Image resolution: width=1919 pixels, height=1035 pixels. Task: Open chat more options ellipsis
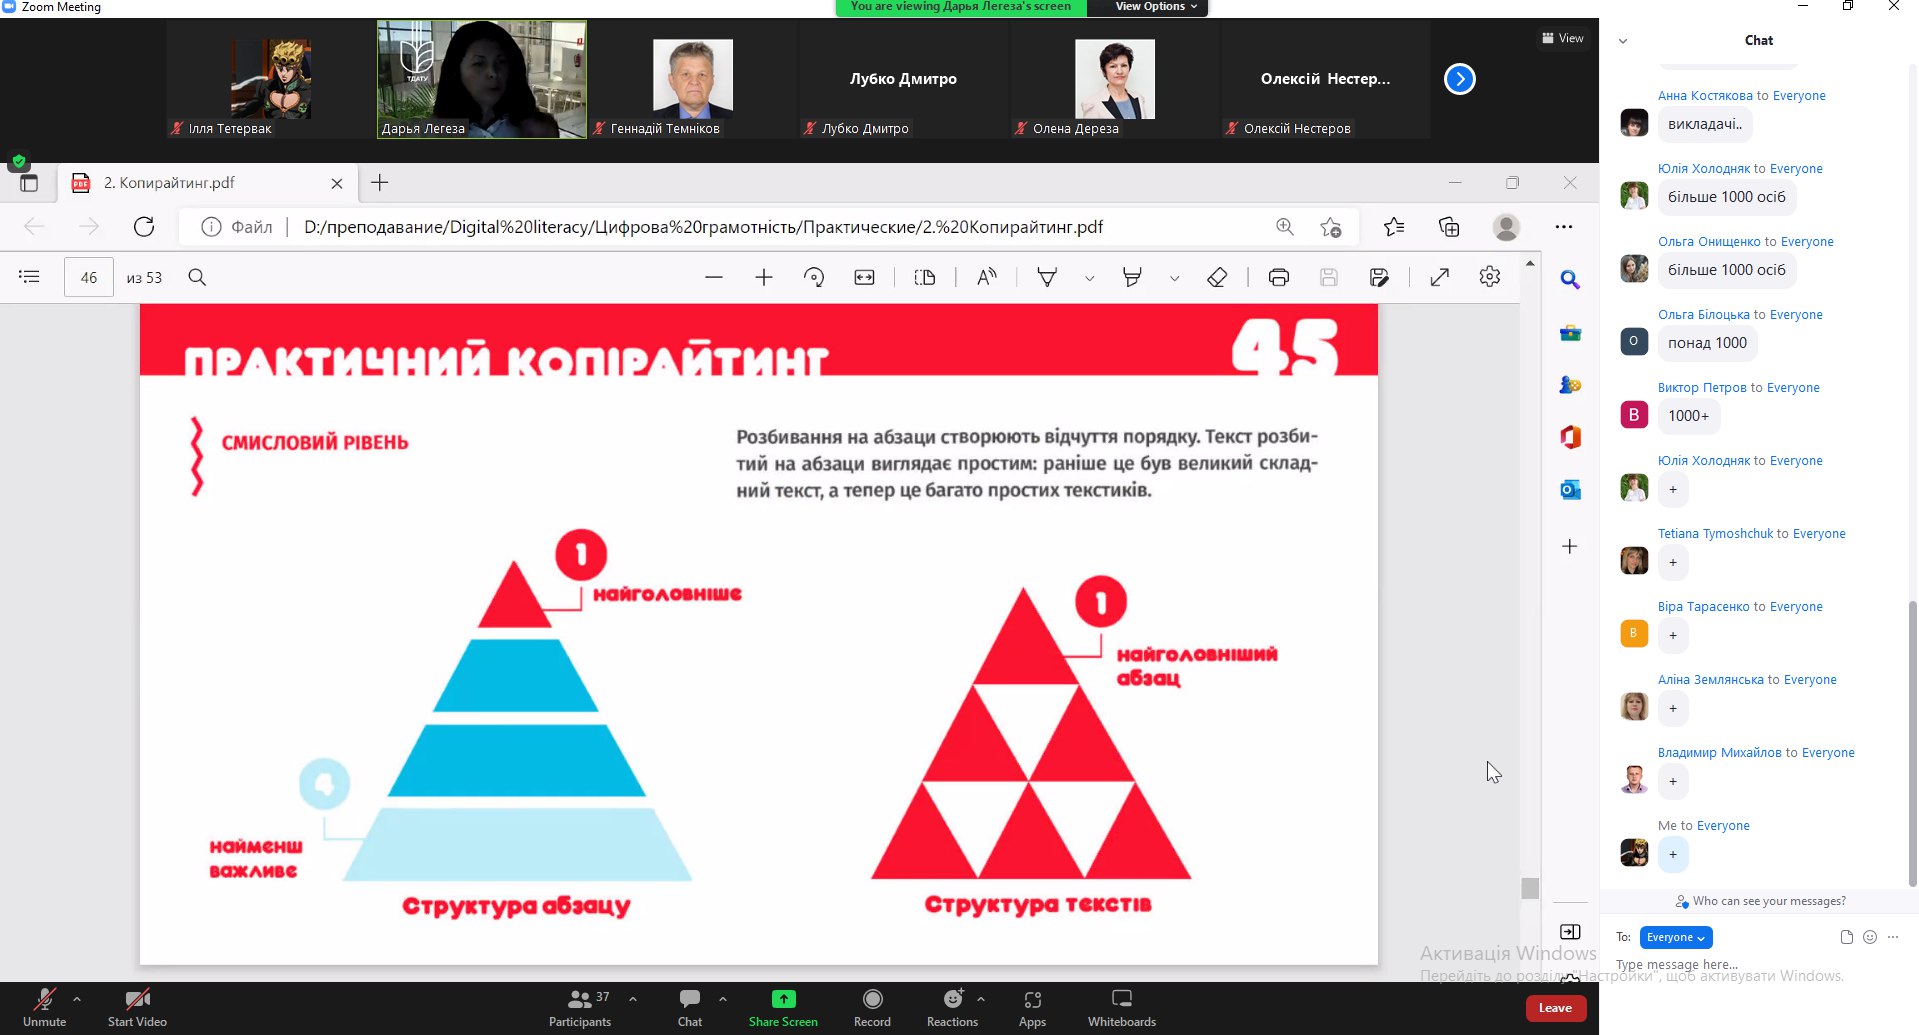pos(1893,937)
